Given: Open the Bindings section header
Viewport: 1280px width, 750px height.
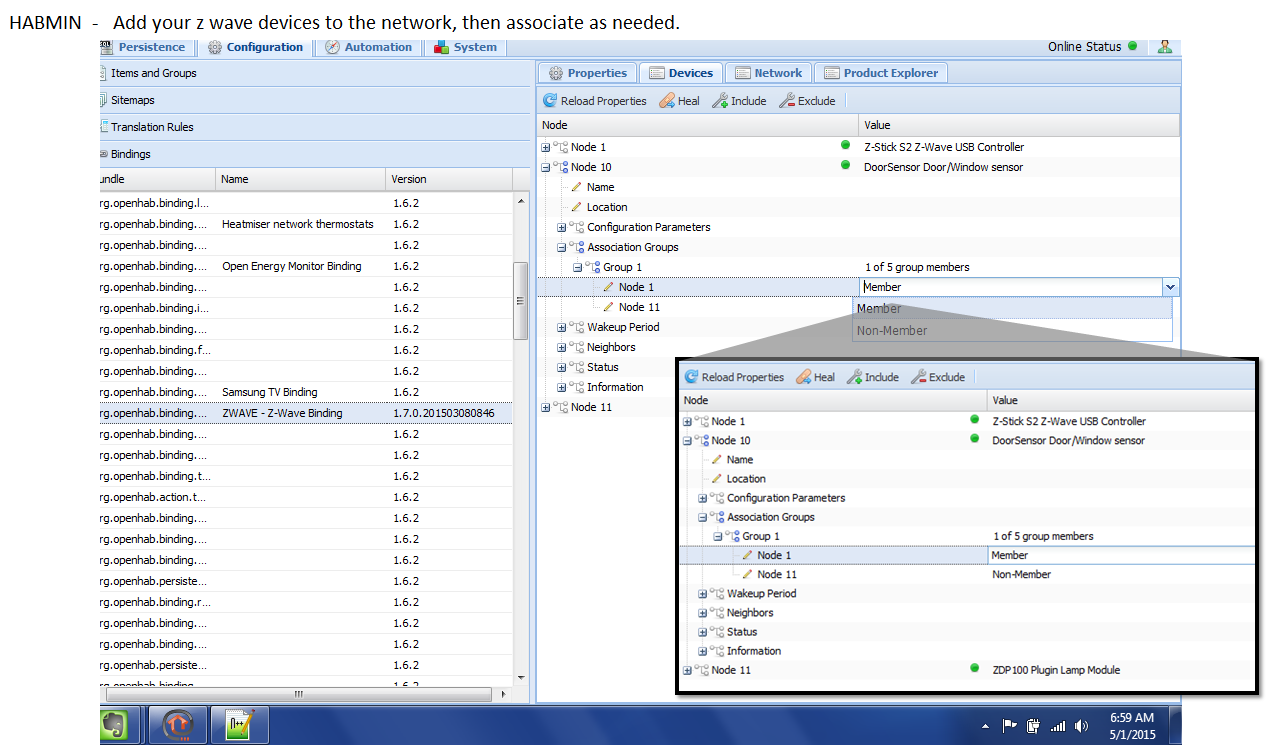Looking at the screenshot, I should point(315,154).
